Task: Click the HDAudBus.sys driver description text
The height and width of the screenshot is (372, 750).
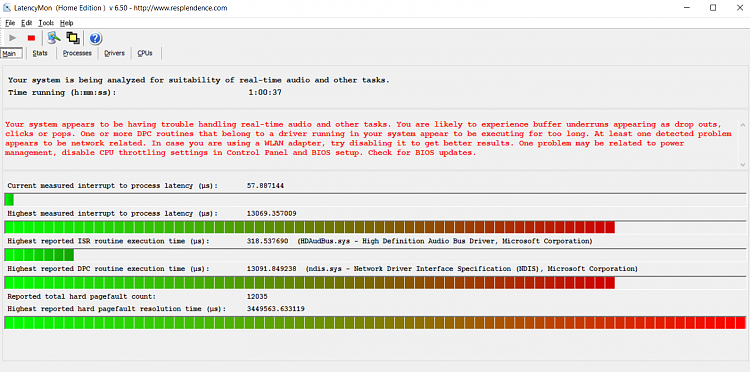Action: [445, 241]
